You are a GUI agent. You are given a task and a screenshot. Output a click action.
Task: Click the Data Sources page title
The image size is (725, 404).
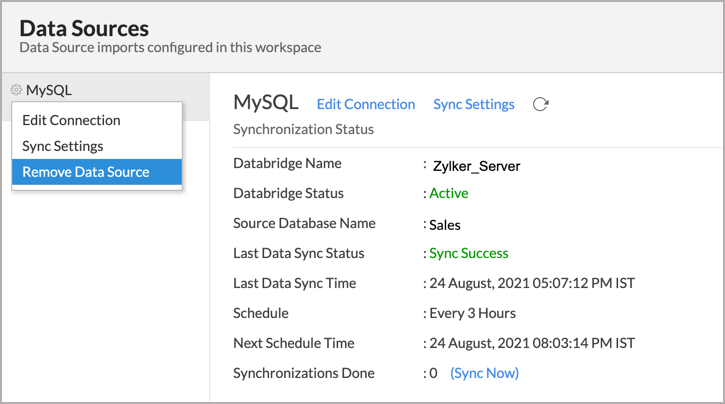coord(84,29)
